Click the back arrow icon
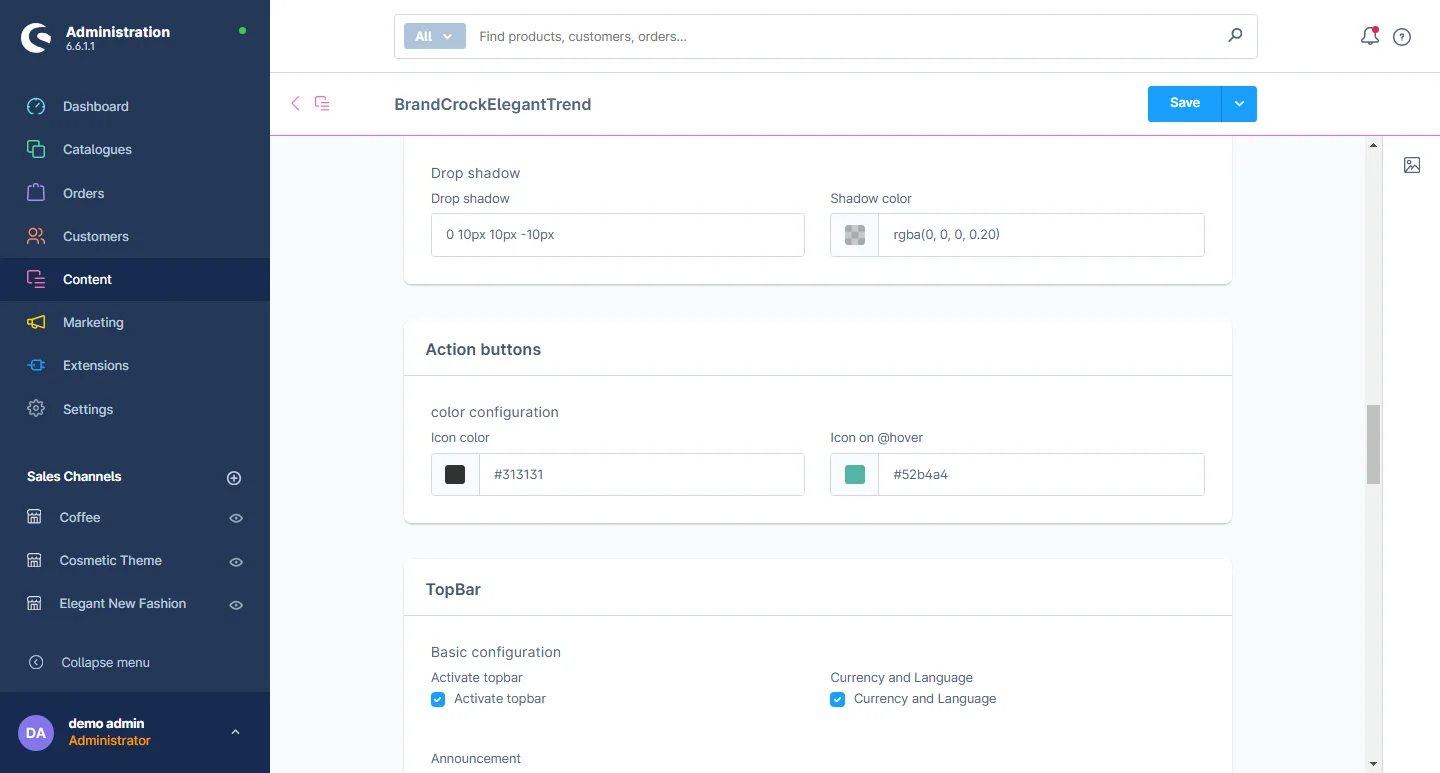The height and width of the screenshot is (773, 1440). point(295,103)
